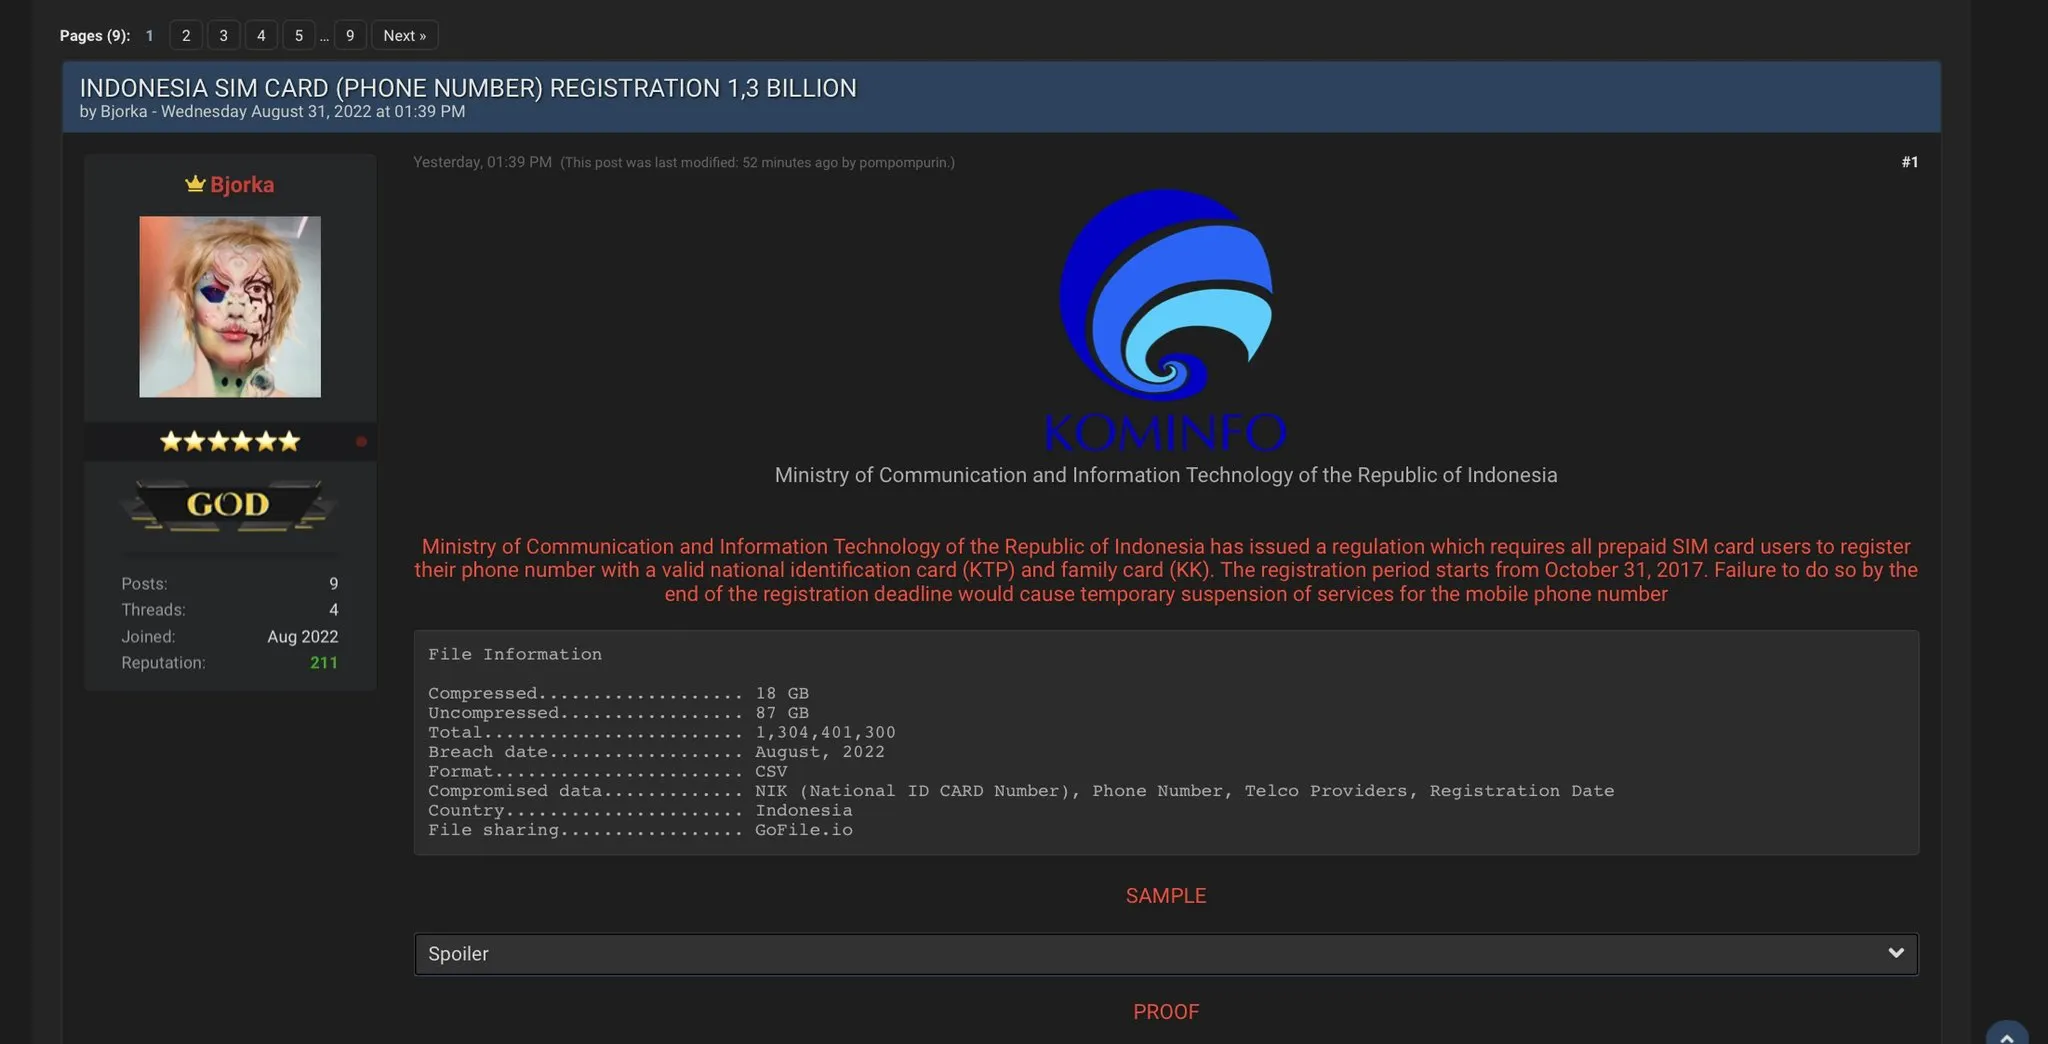Screen dimensions: 2048x1044
Task: Open page 5 of the thread
Action: 298,35
